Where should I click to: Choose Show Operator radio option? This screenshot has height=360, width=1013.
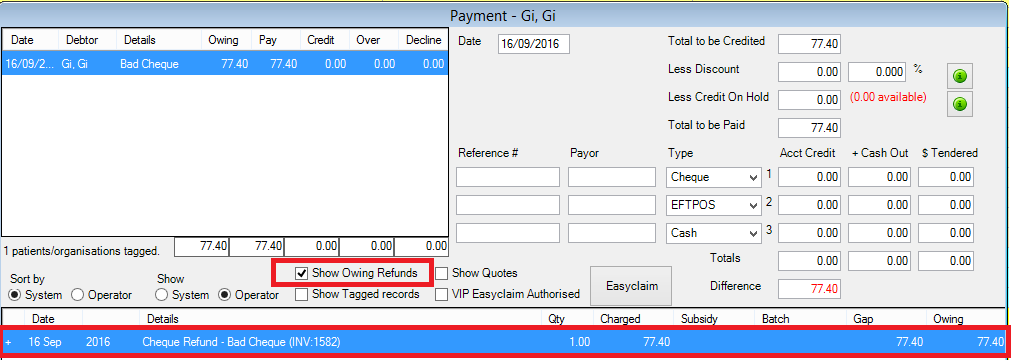pyautogui.click(x=224, y=295)
